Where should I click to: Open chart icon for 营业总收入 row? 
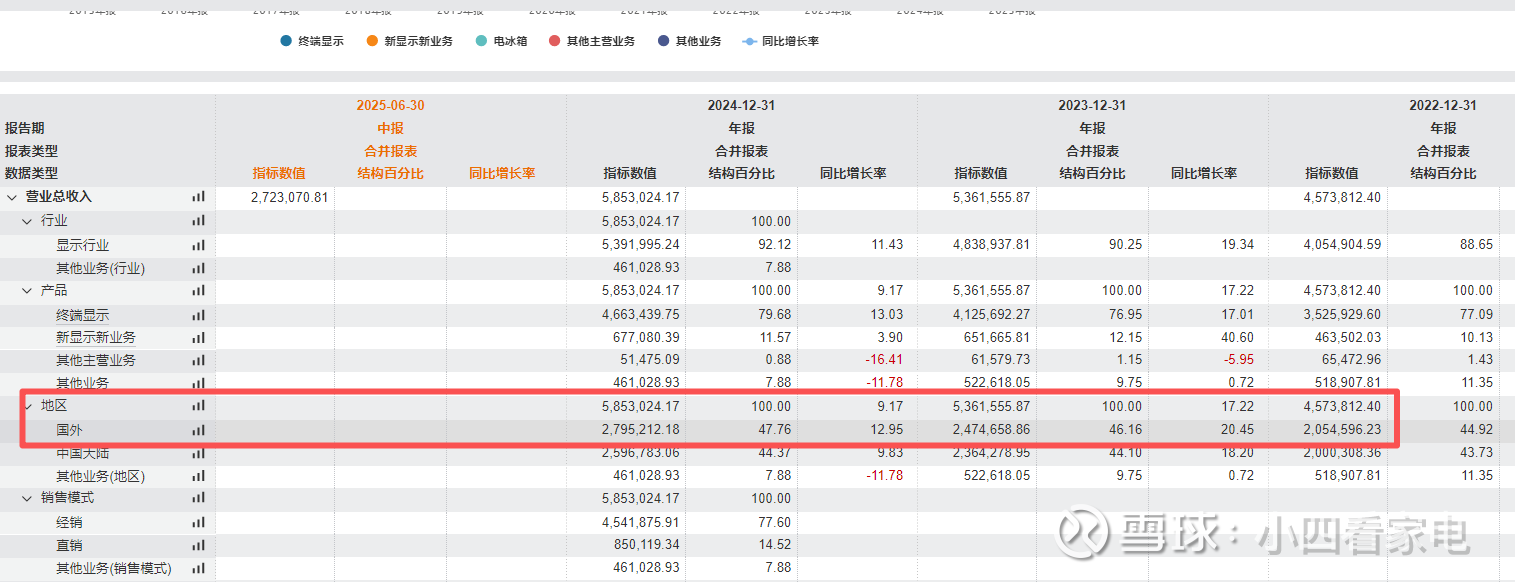198,197
